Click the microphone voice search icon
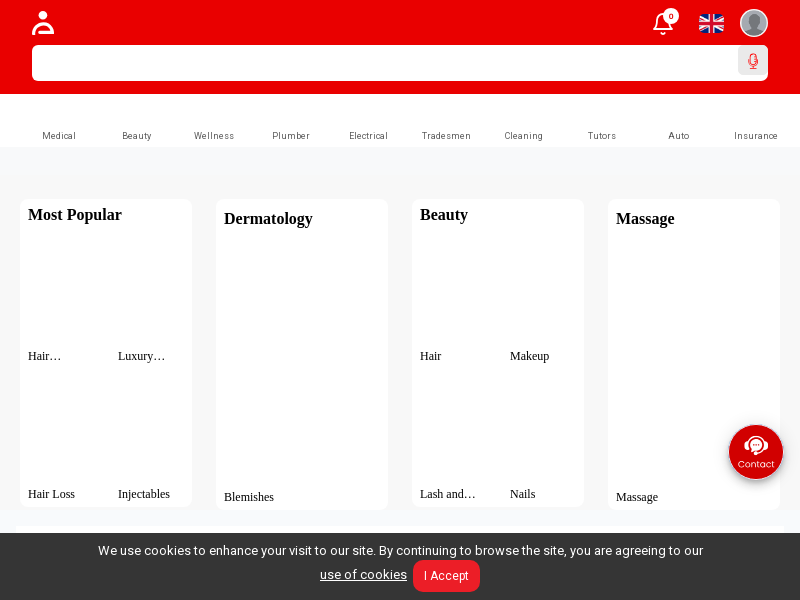 pyautogui.click(x=753, y=61)
